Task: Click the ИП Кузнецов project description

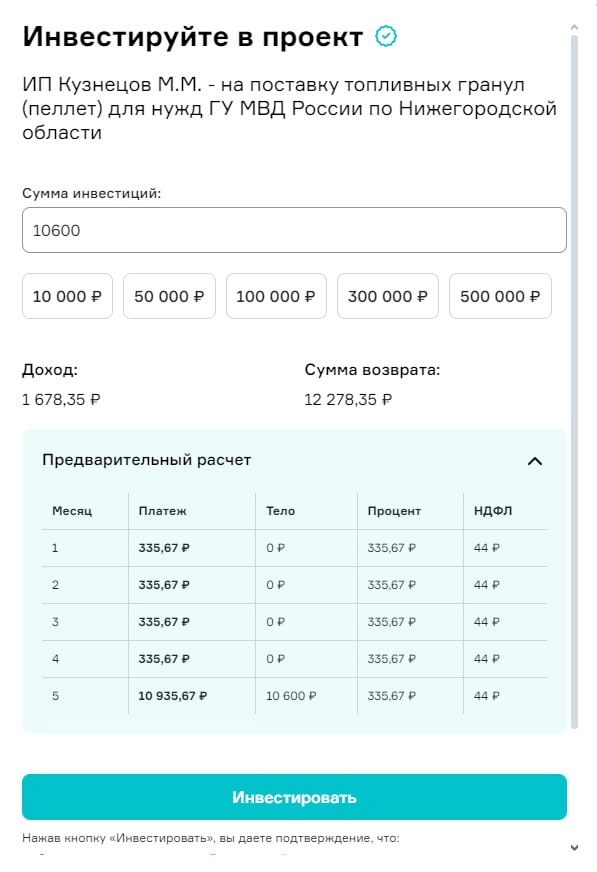Action: (290, 108)
